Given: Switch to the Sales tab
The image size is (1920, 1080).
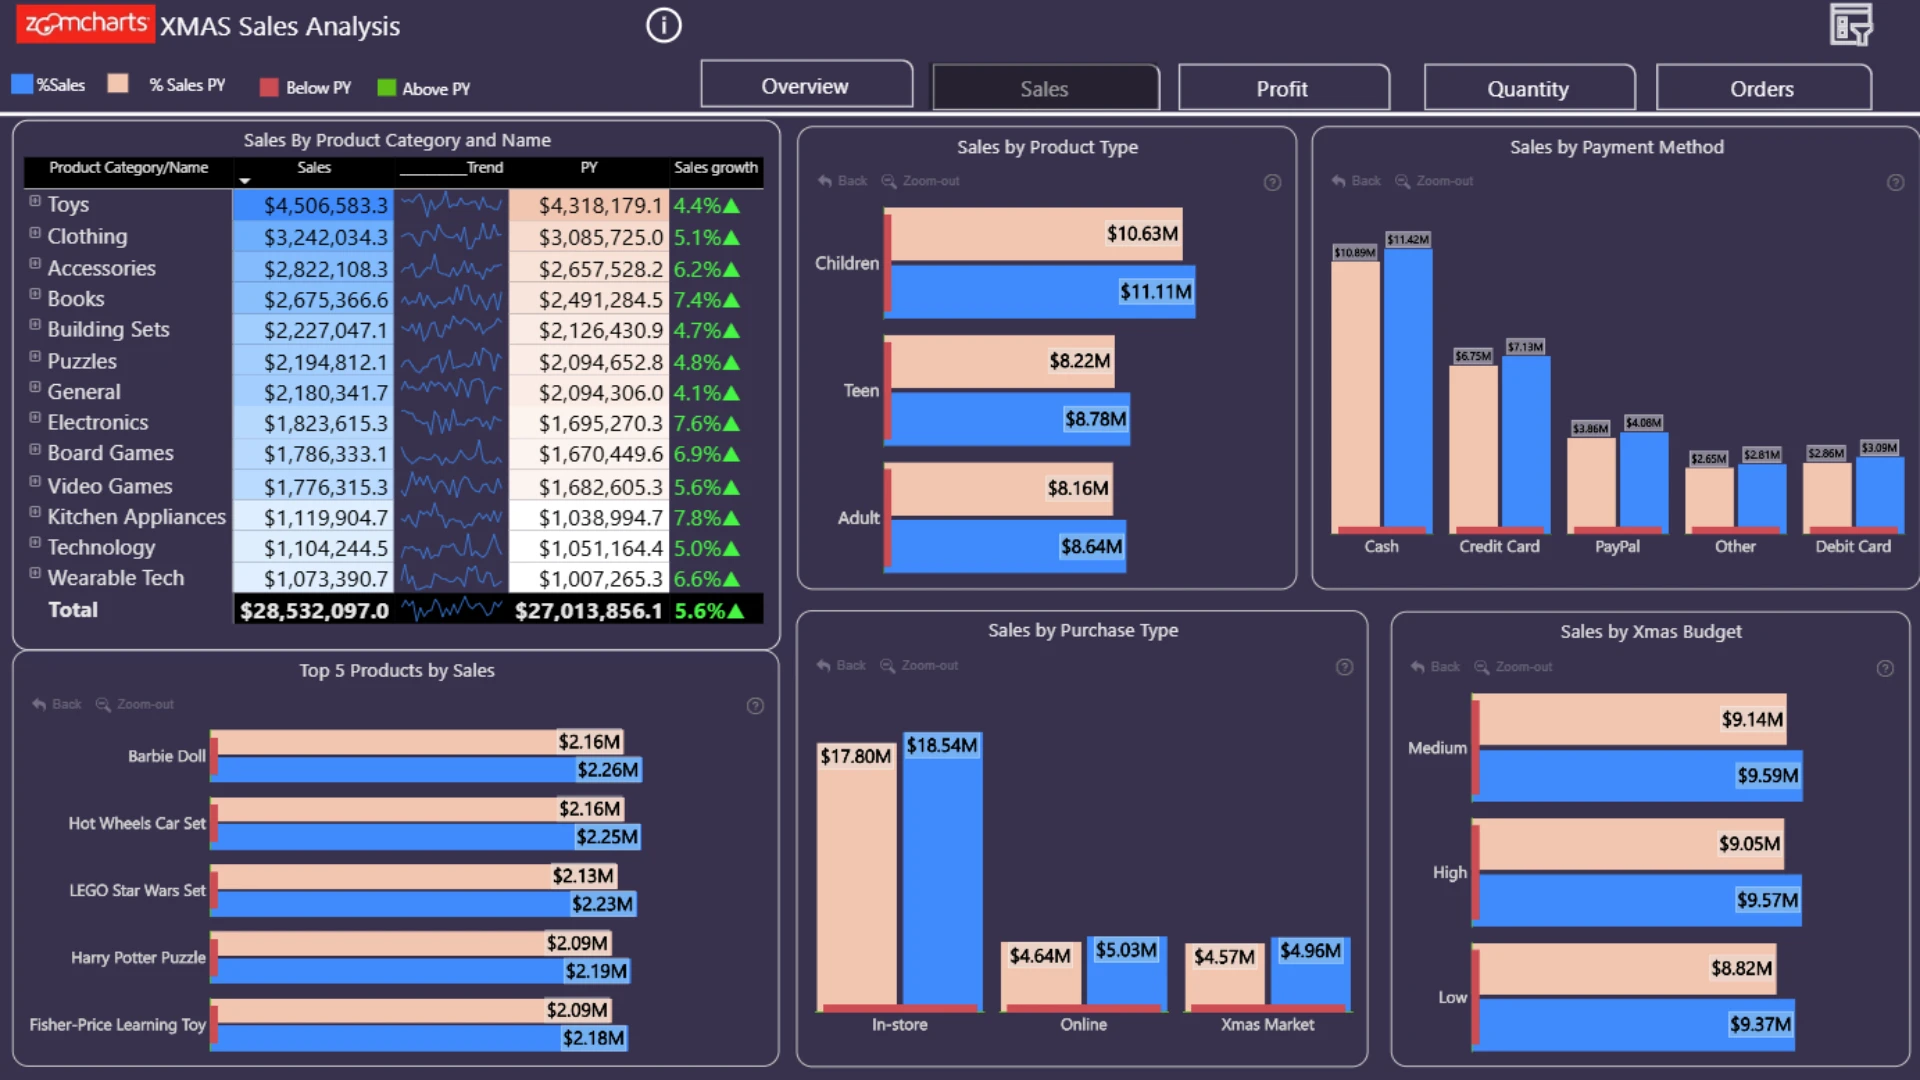Looking at the screenshot, I should (x=1045, y=88).
